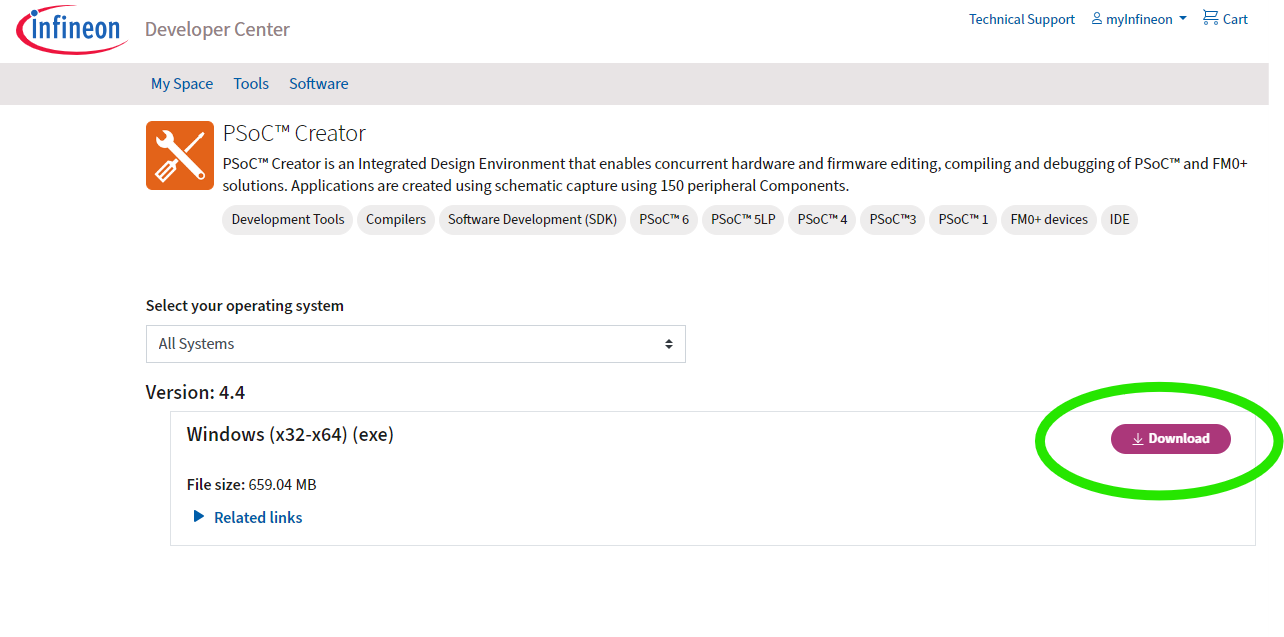Click the Infineon logo
Viewport: 1284px width, 637px height.
72,29
